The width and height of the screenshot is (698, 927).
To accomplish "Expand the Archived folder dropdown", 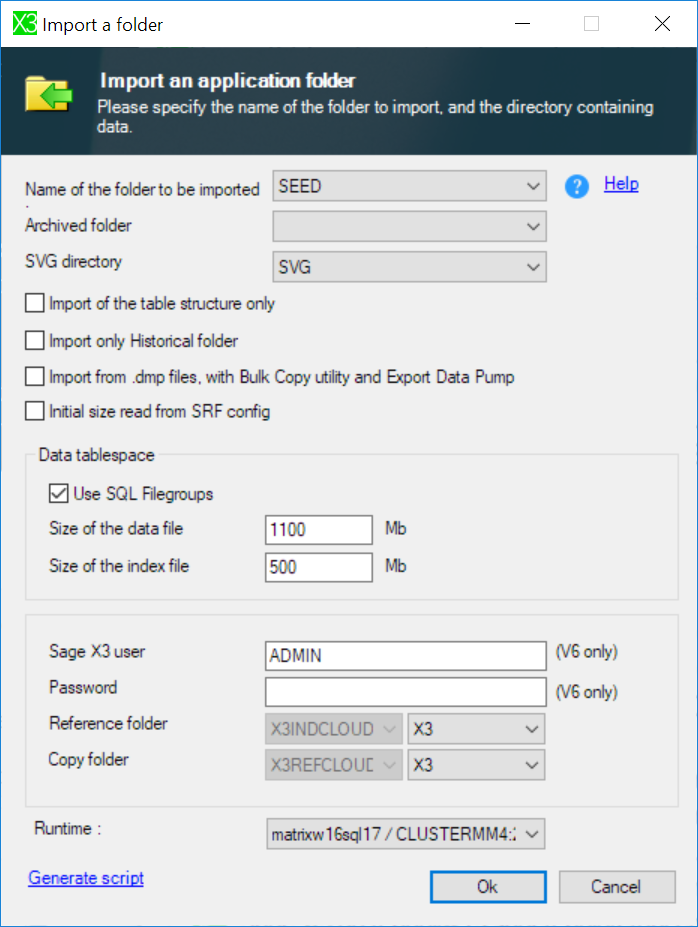I will [409, 226].
